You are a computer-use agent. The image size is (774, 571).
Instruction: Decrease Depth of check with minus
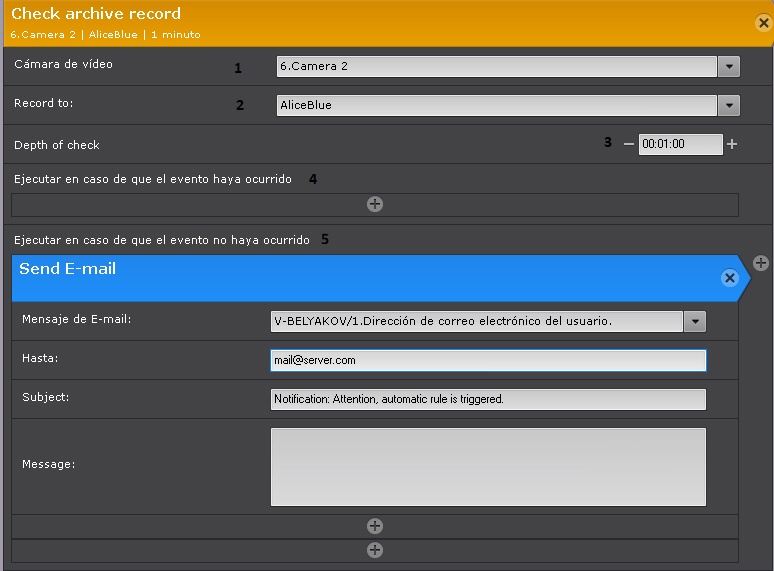[x=628, y=144]
